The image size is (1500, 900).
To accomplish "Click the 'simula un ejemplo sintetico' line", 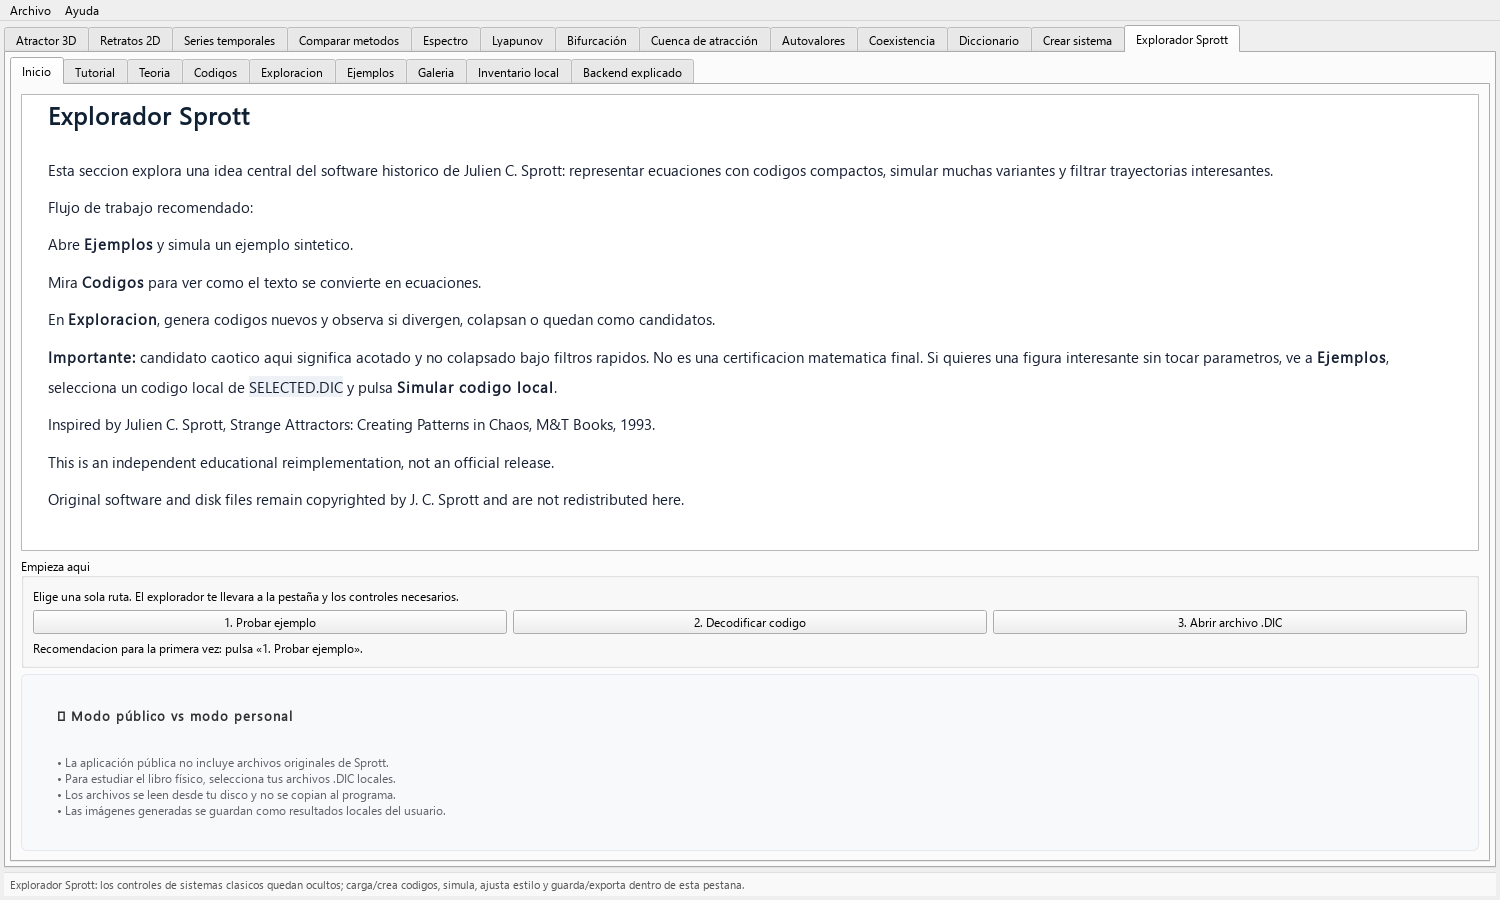I will pos(200,245).
